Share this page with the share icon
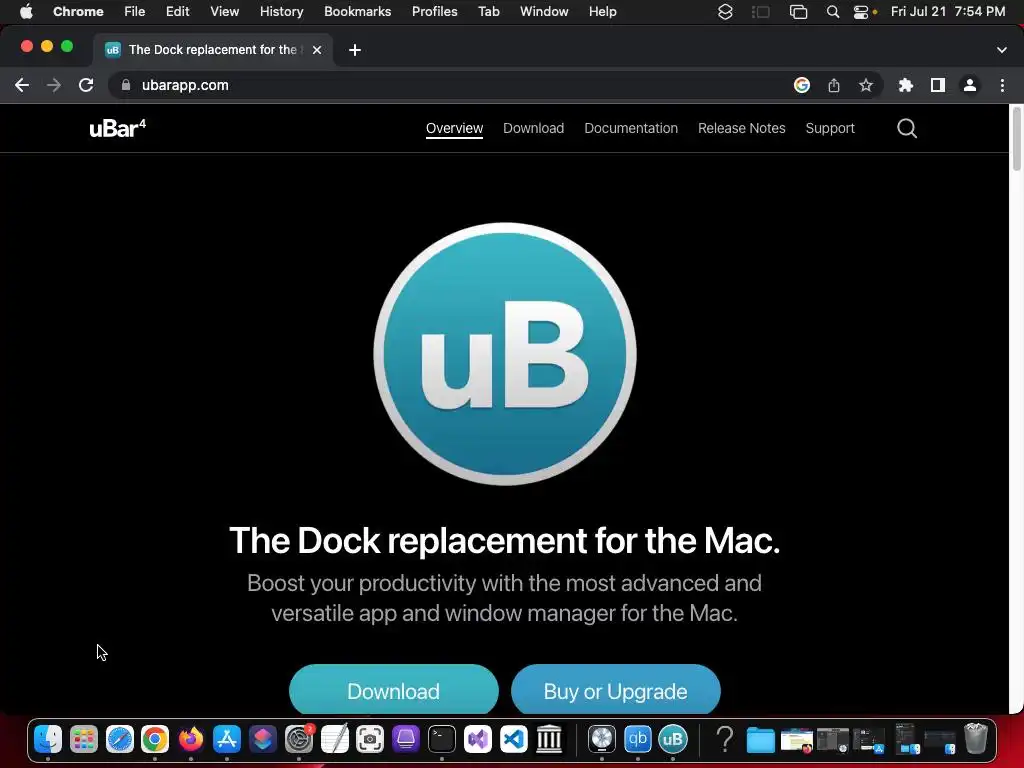Screen dimensions: 1024x768 click(x=833, y=85)
